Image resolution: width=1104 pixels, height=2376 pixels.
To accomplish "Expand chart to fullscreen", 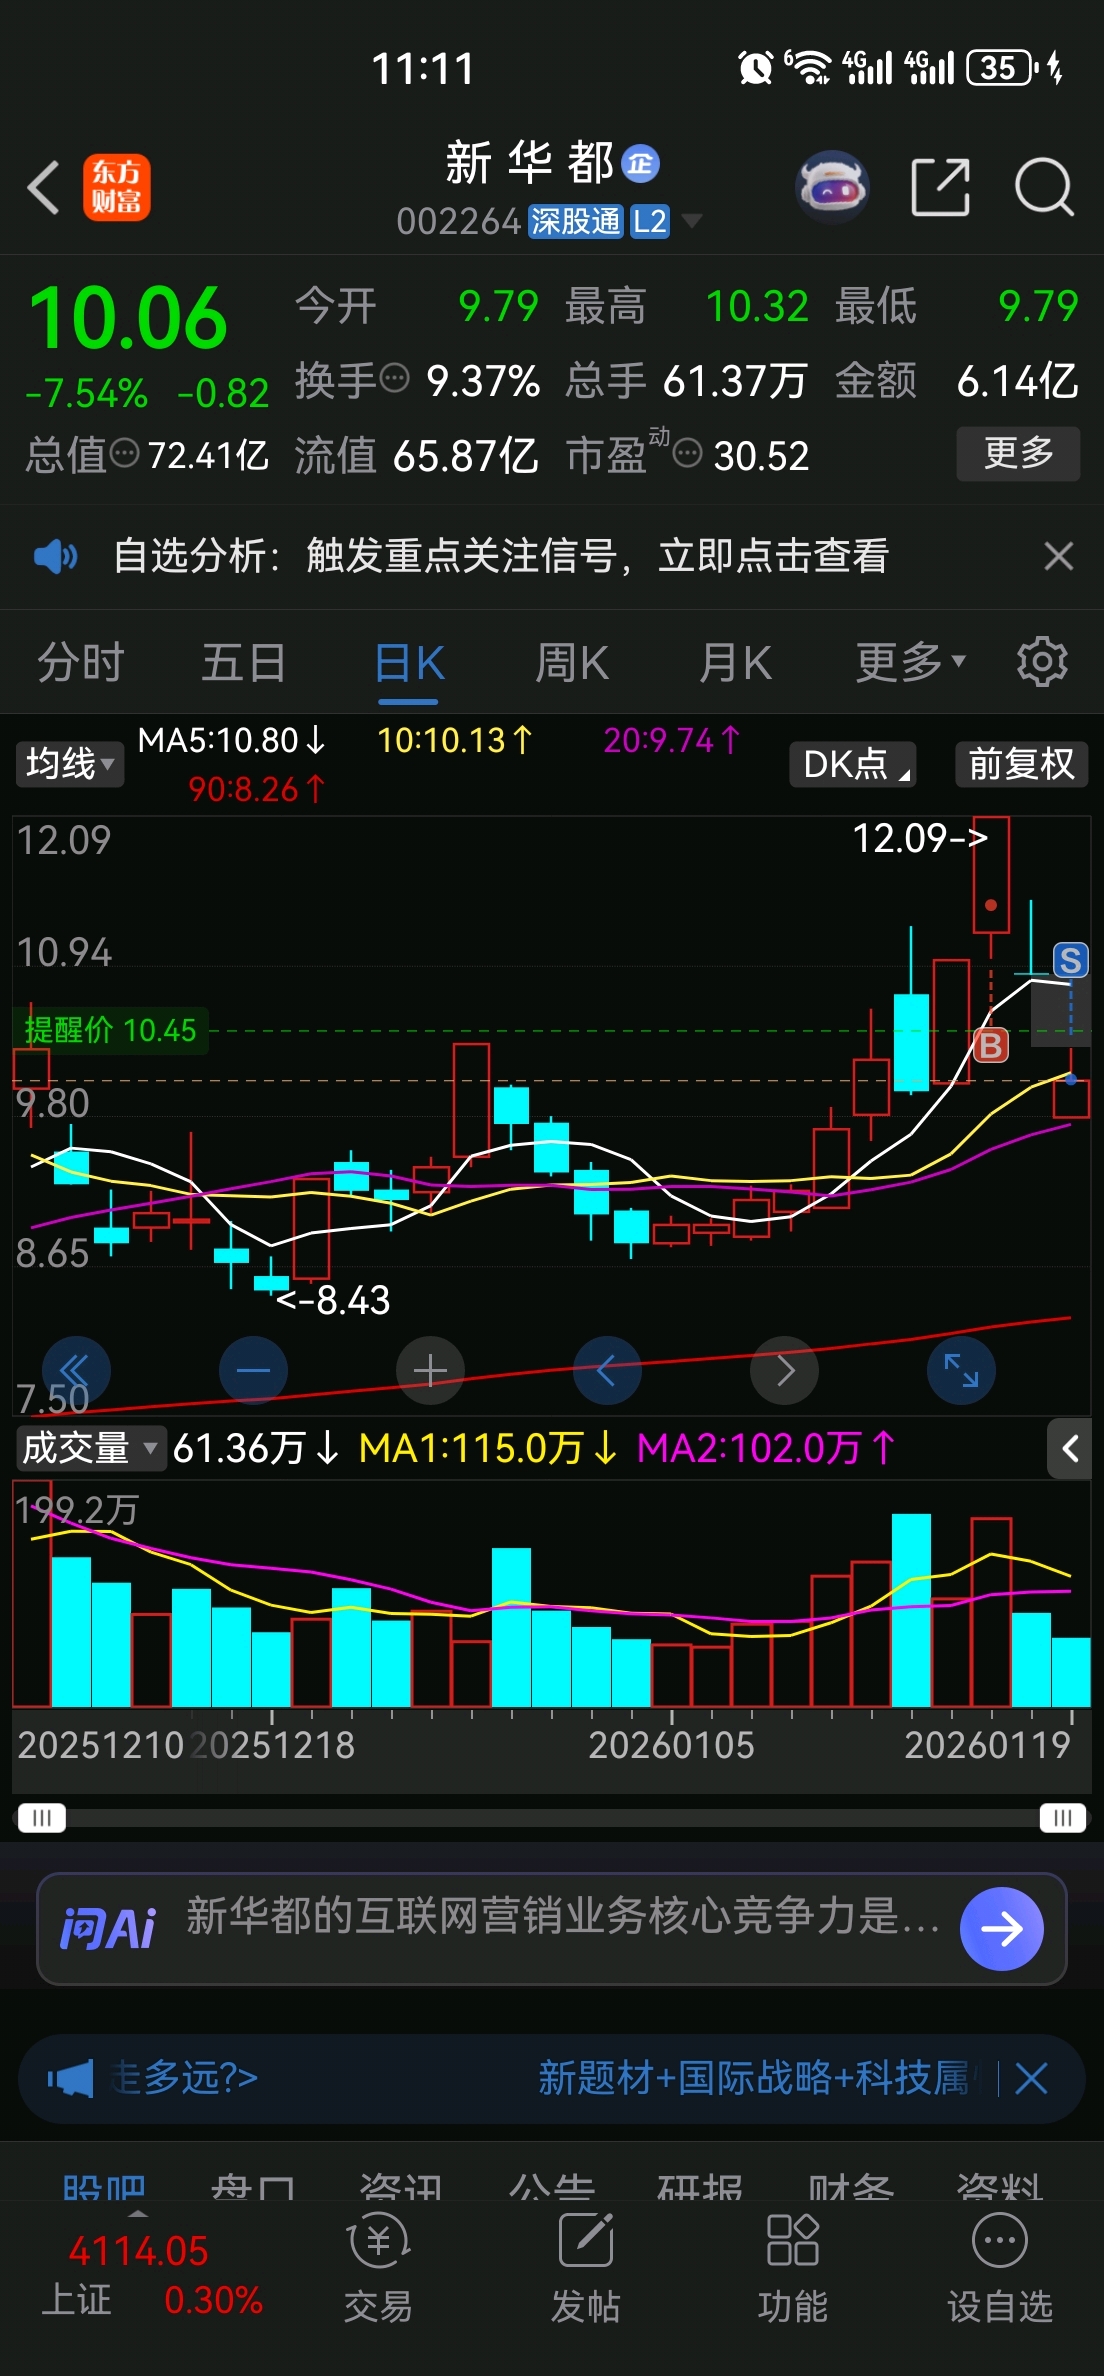I will point(961,1370).
